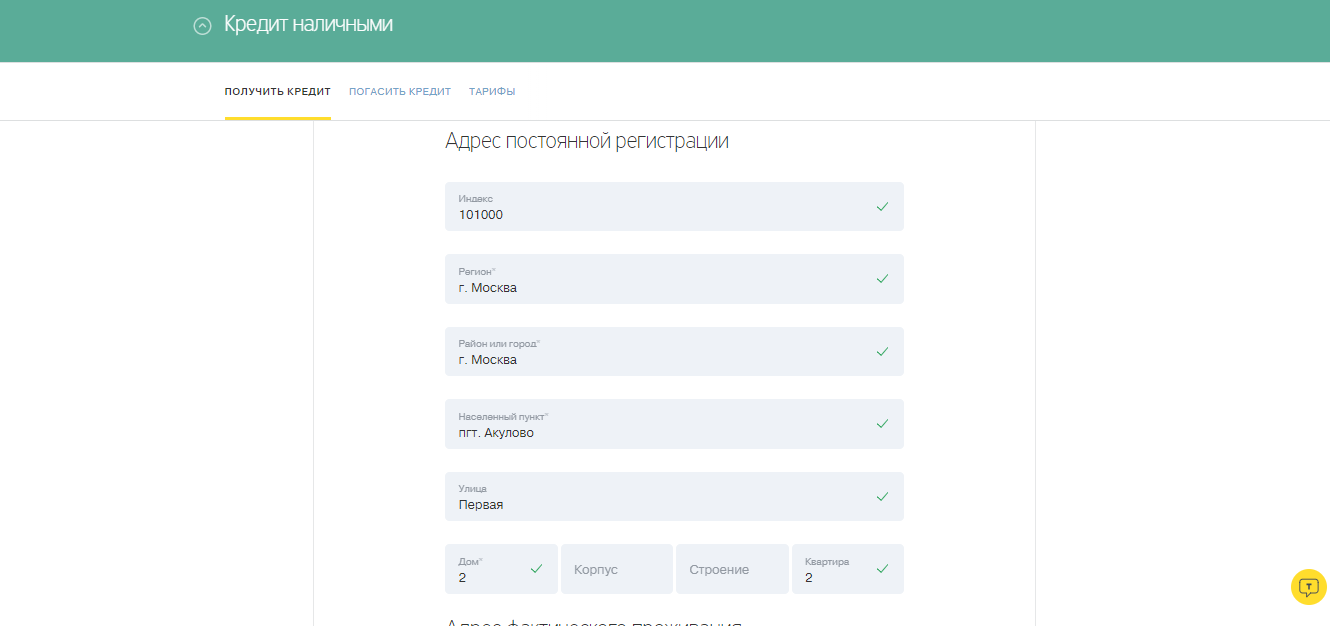Click the empty Строение field

tap(731, 568)
